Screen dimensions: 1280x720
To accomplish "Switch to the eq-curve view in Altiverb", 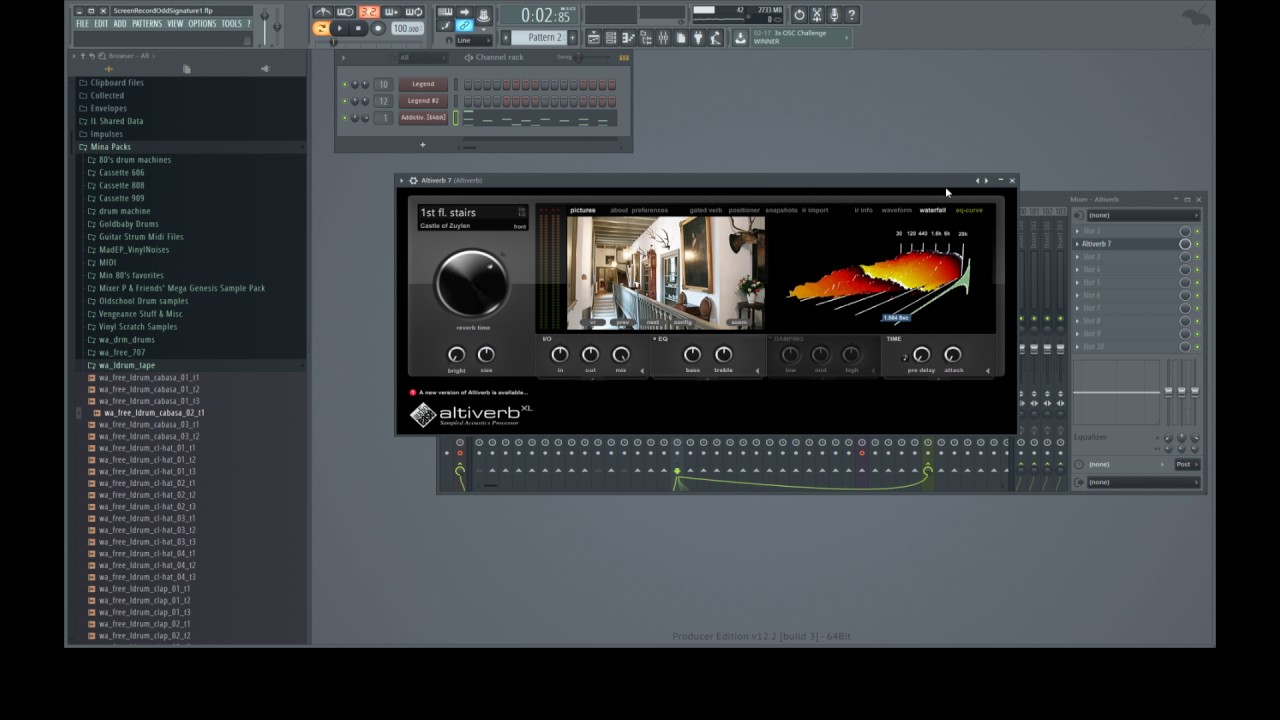I will point(969,210).
